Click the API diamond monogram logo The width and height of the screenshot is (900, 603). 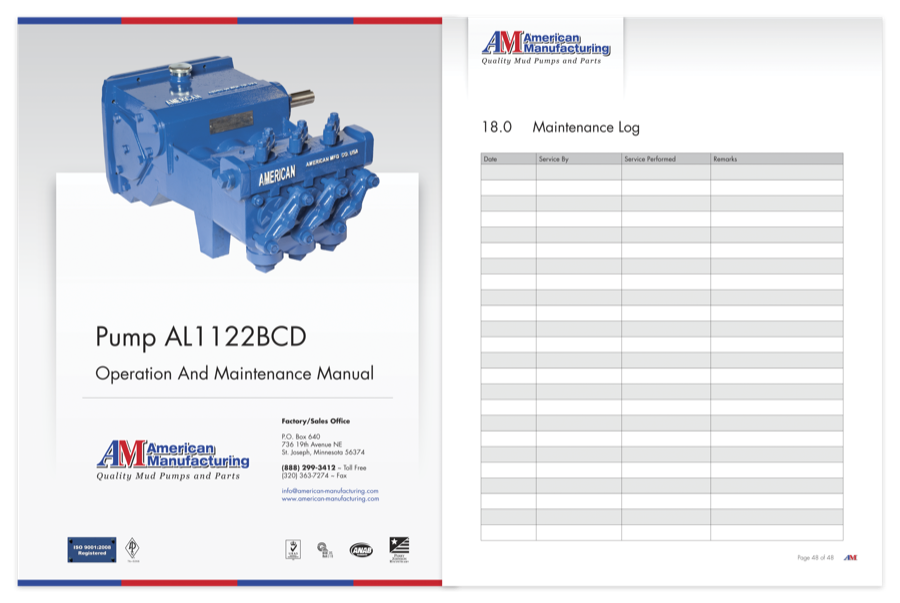coord(133,549)
